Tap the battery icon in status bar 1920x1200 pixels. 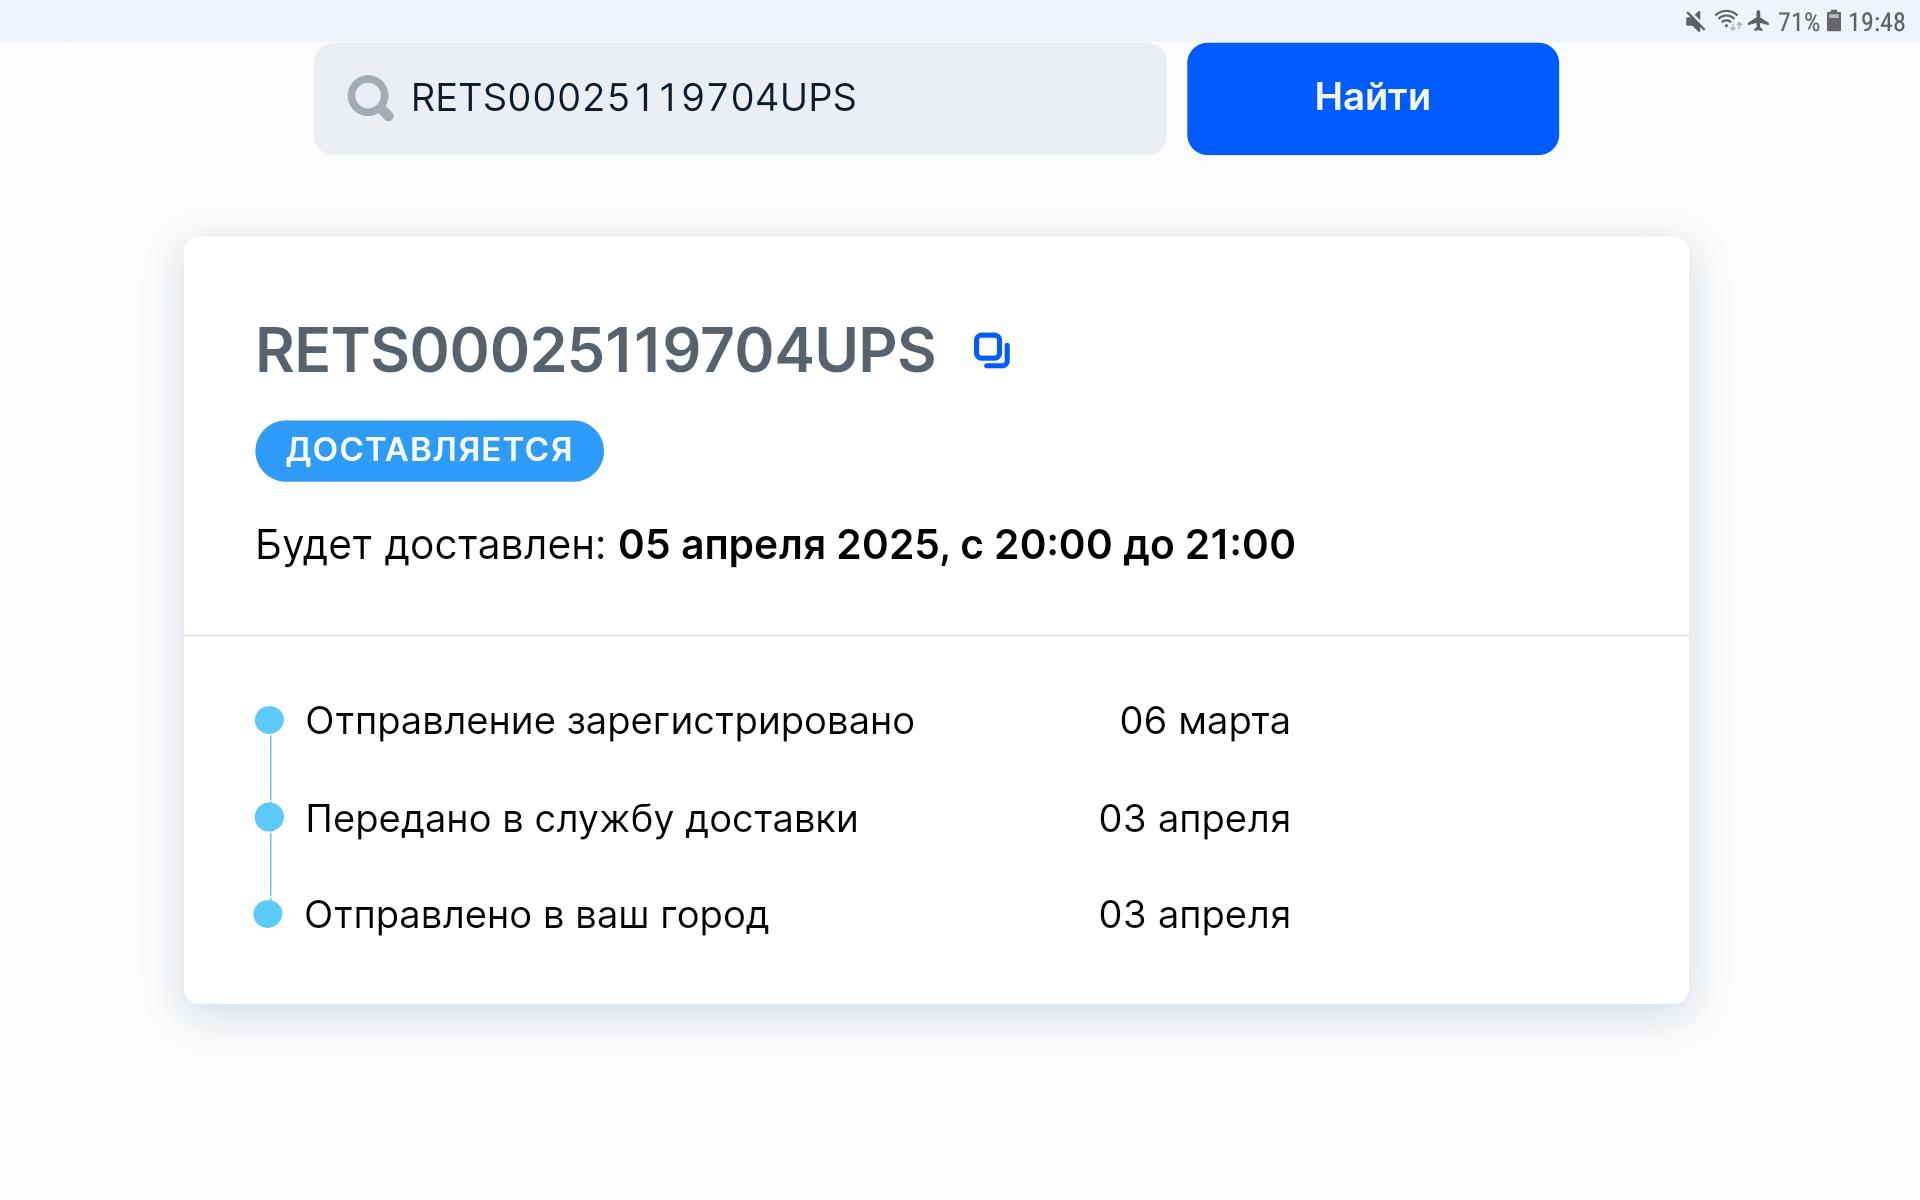(x=1834, y=21)
